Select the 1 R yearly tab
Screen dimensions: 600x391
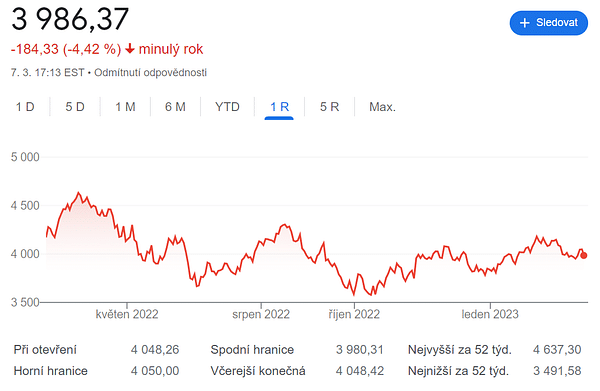(x=279, y=107)
